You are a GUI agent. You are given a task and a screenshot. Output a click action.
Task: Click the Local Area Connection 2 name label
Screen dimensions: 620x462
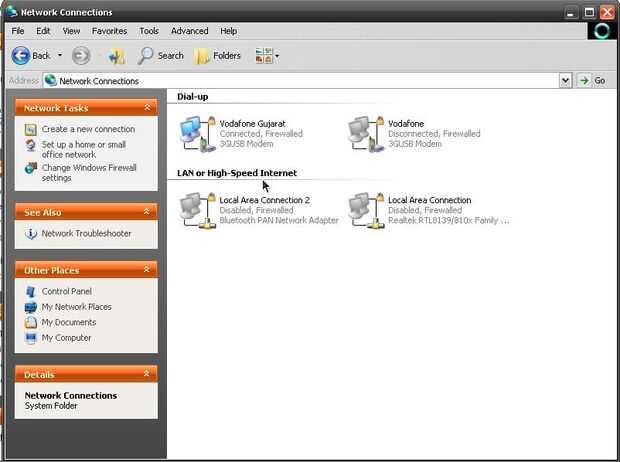[x=265, y=200]
